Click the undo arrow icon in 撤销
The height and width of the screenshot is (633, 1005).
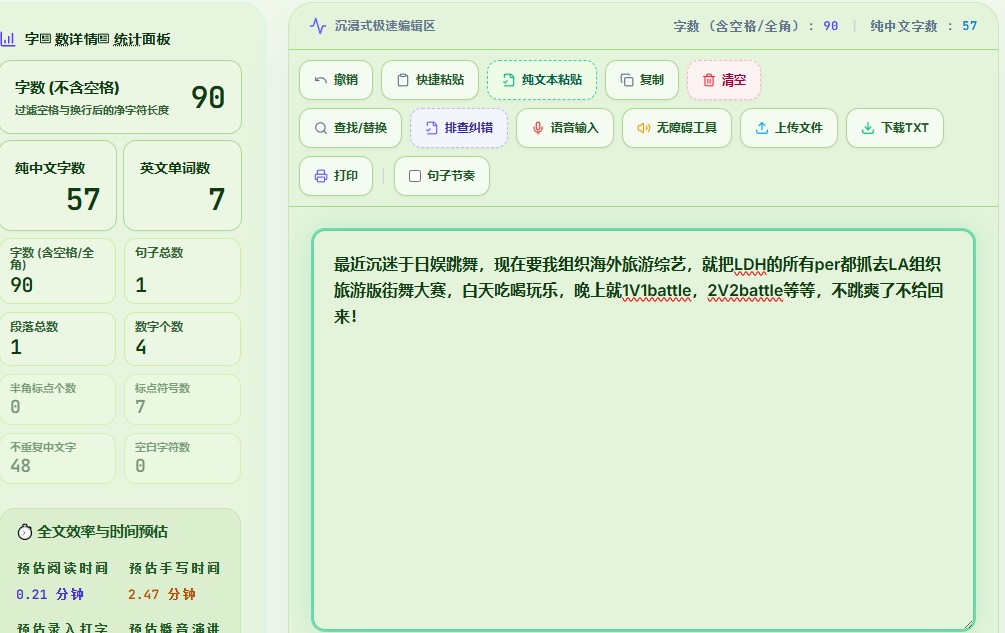click(320, 80)
